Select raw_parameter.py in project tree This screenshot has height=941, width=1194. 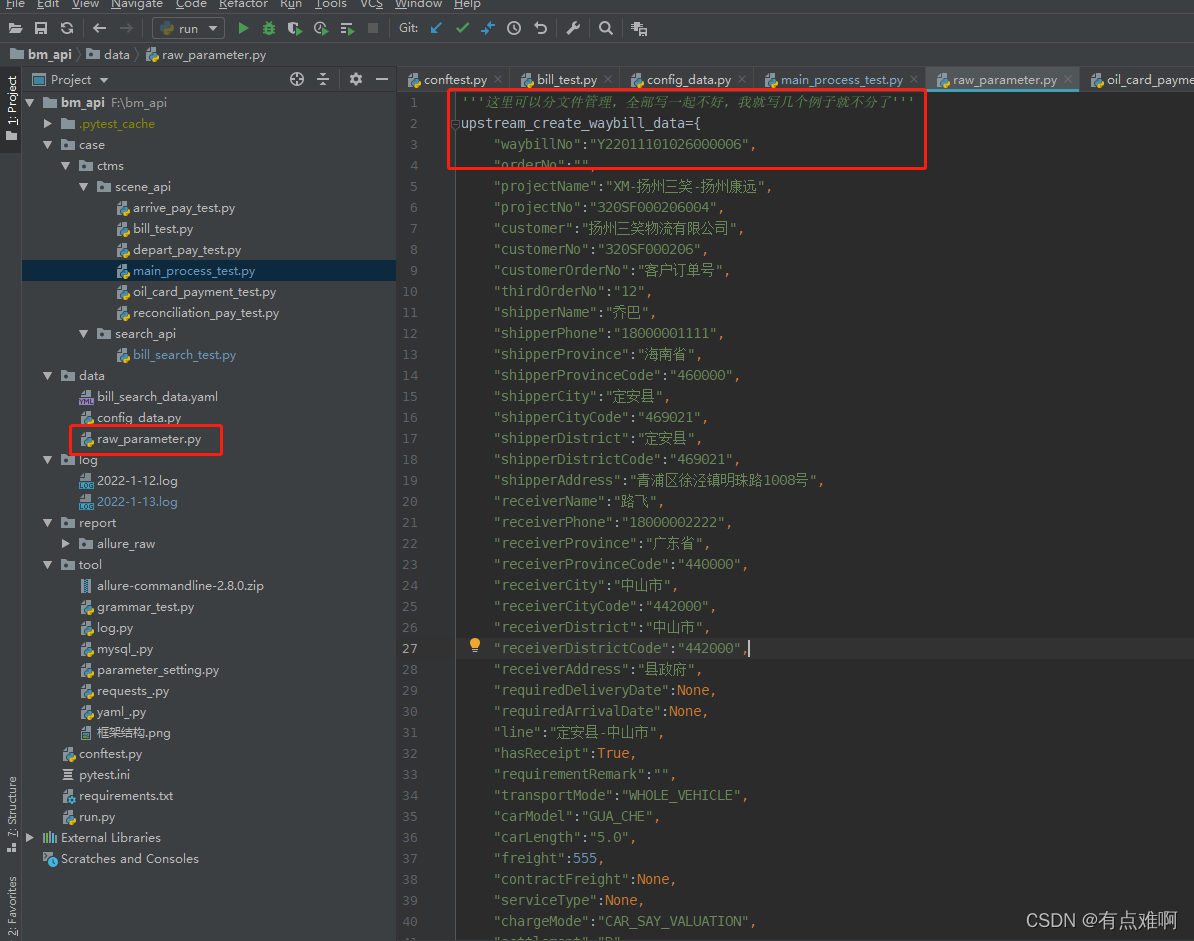pyautogui.click(x=148, y=439)
